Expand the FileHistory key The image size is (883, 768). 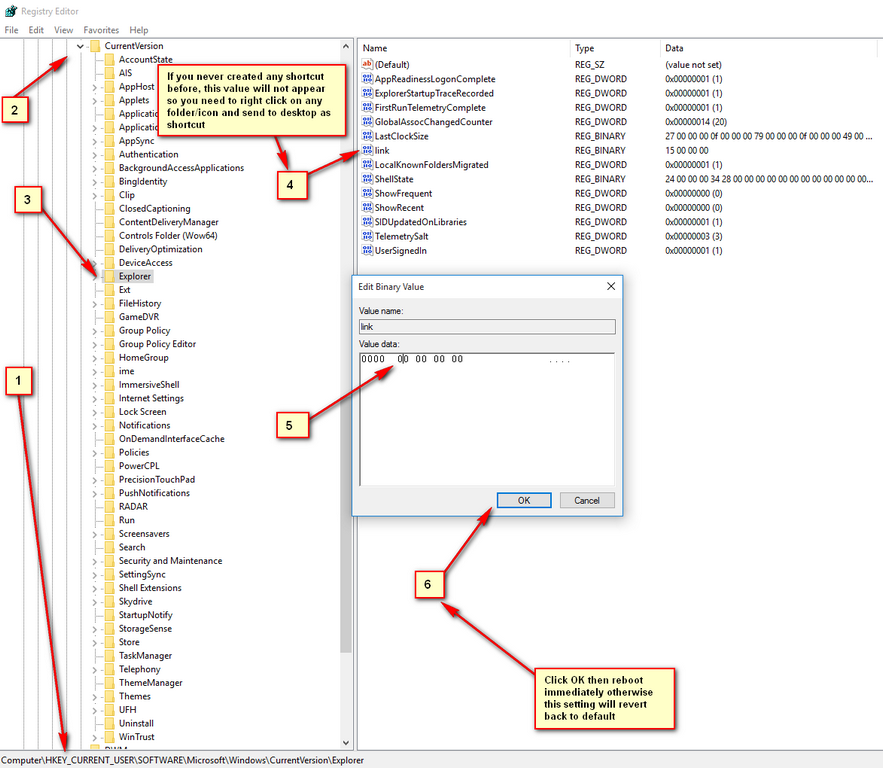[x=95, y=304]
